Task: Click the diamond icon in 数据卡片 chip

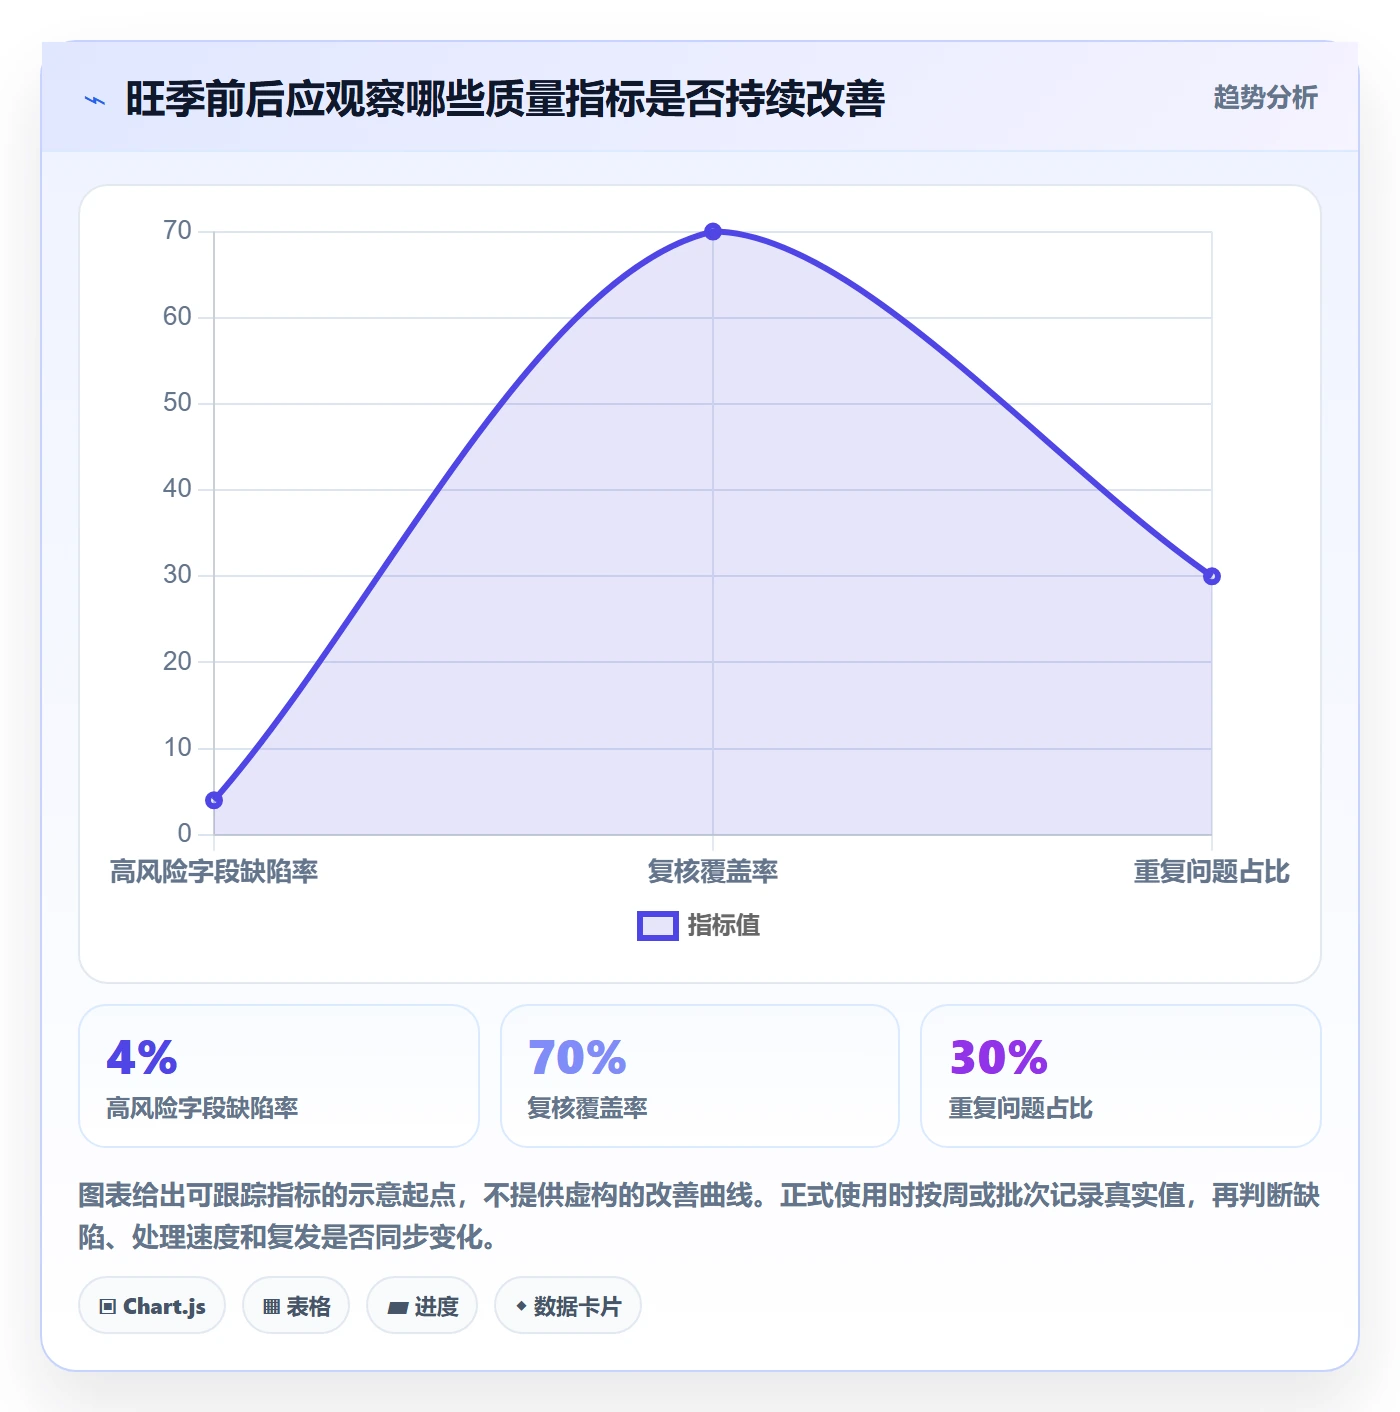Action: 521,1306
